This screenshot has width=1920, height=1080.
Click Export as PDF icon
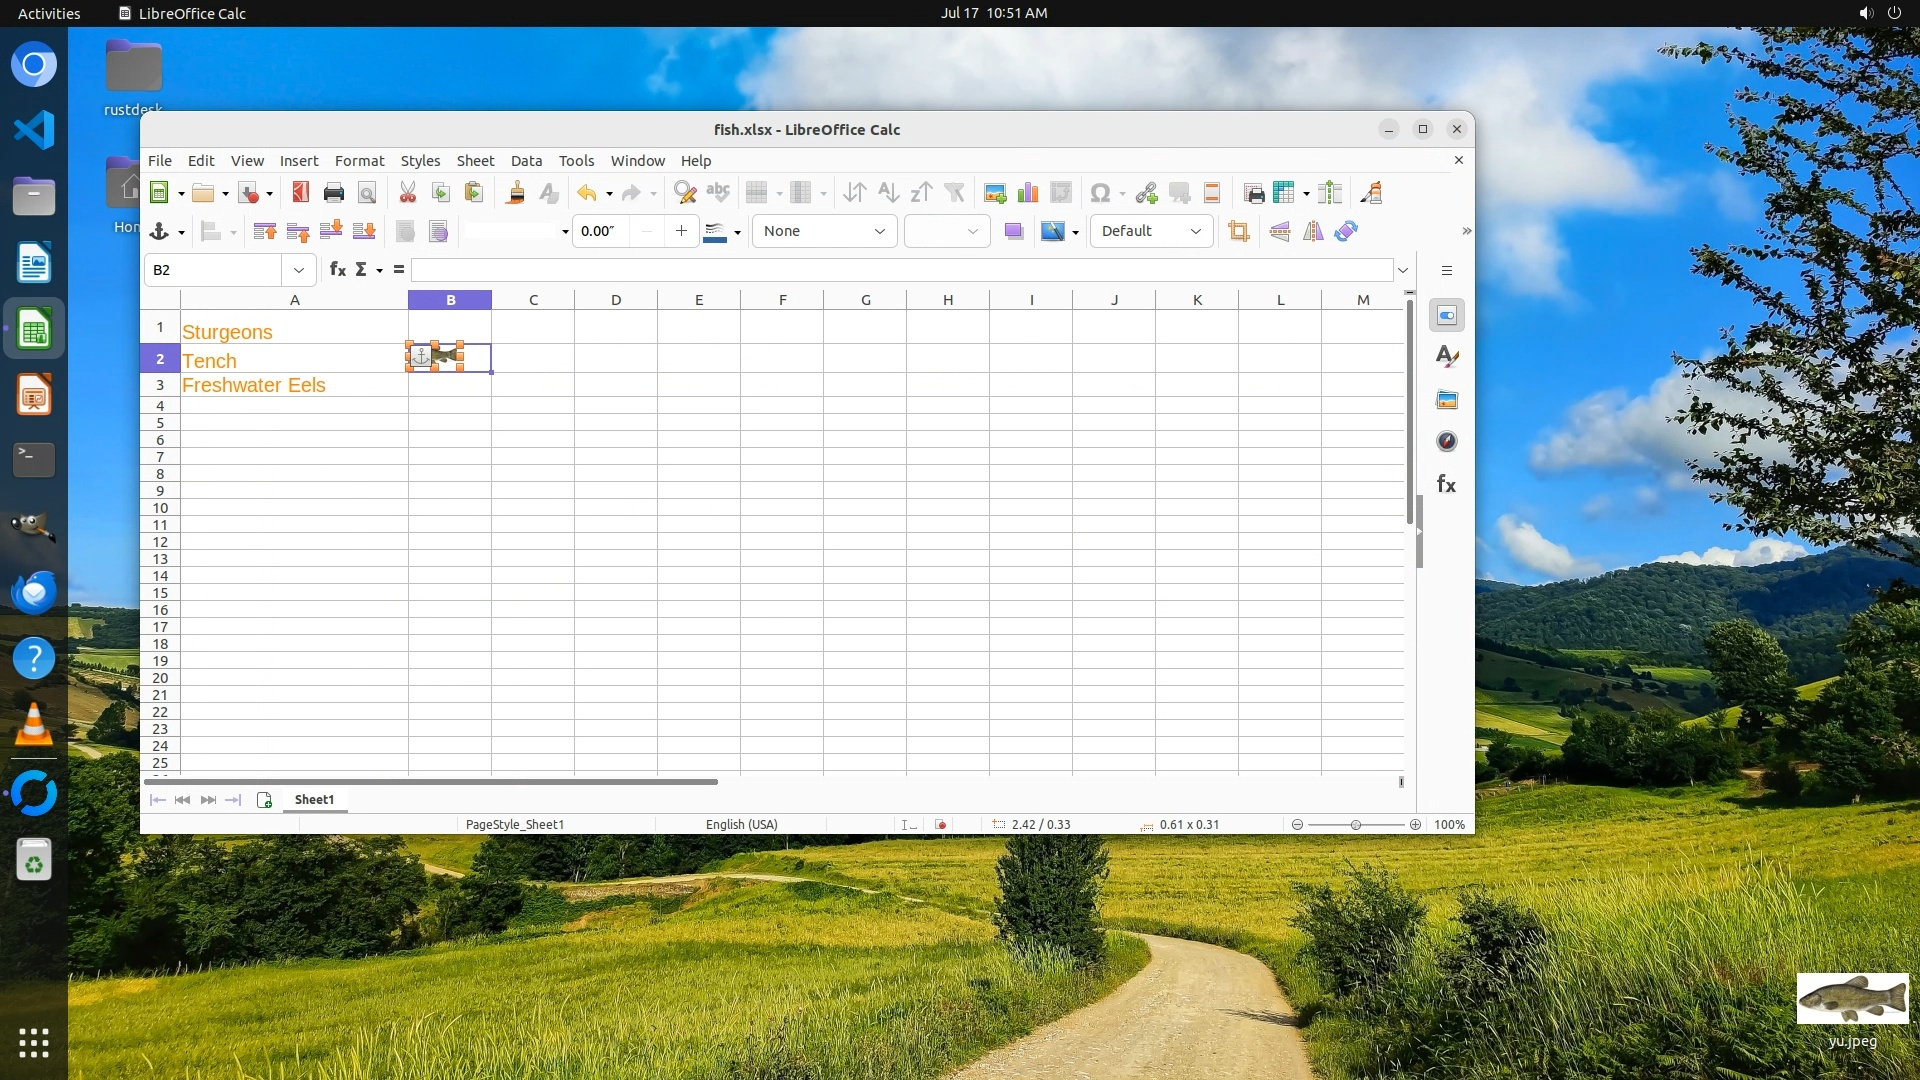(x=300, y=193)
